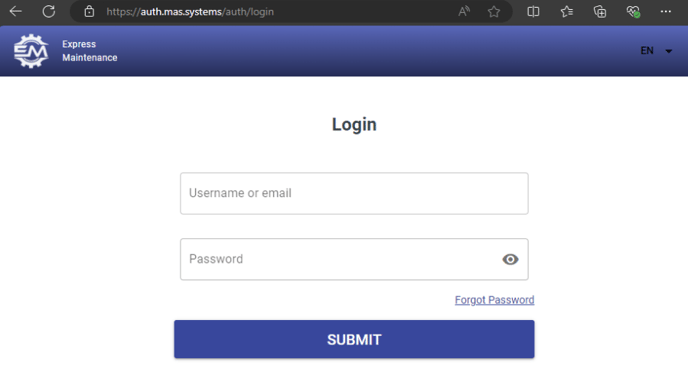Toggle password visibility with the eye icon
This screenshot has height=391, width=688.
[510, 259]
